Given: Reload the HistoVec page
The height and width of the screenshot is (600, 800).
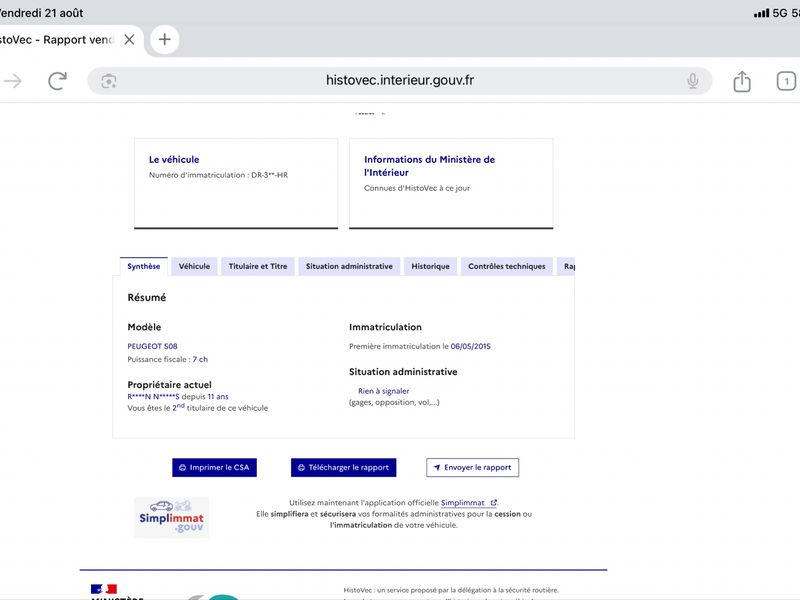Looking at the screenshot, I should (57, 81).
